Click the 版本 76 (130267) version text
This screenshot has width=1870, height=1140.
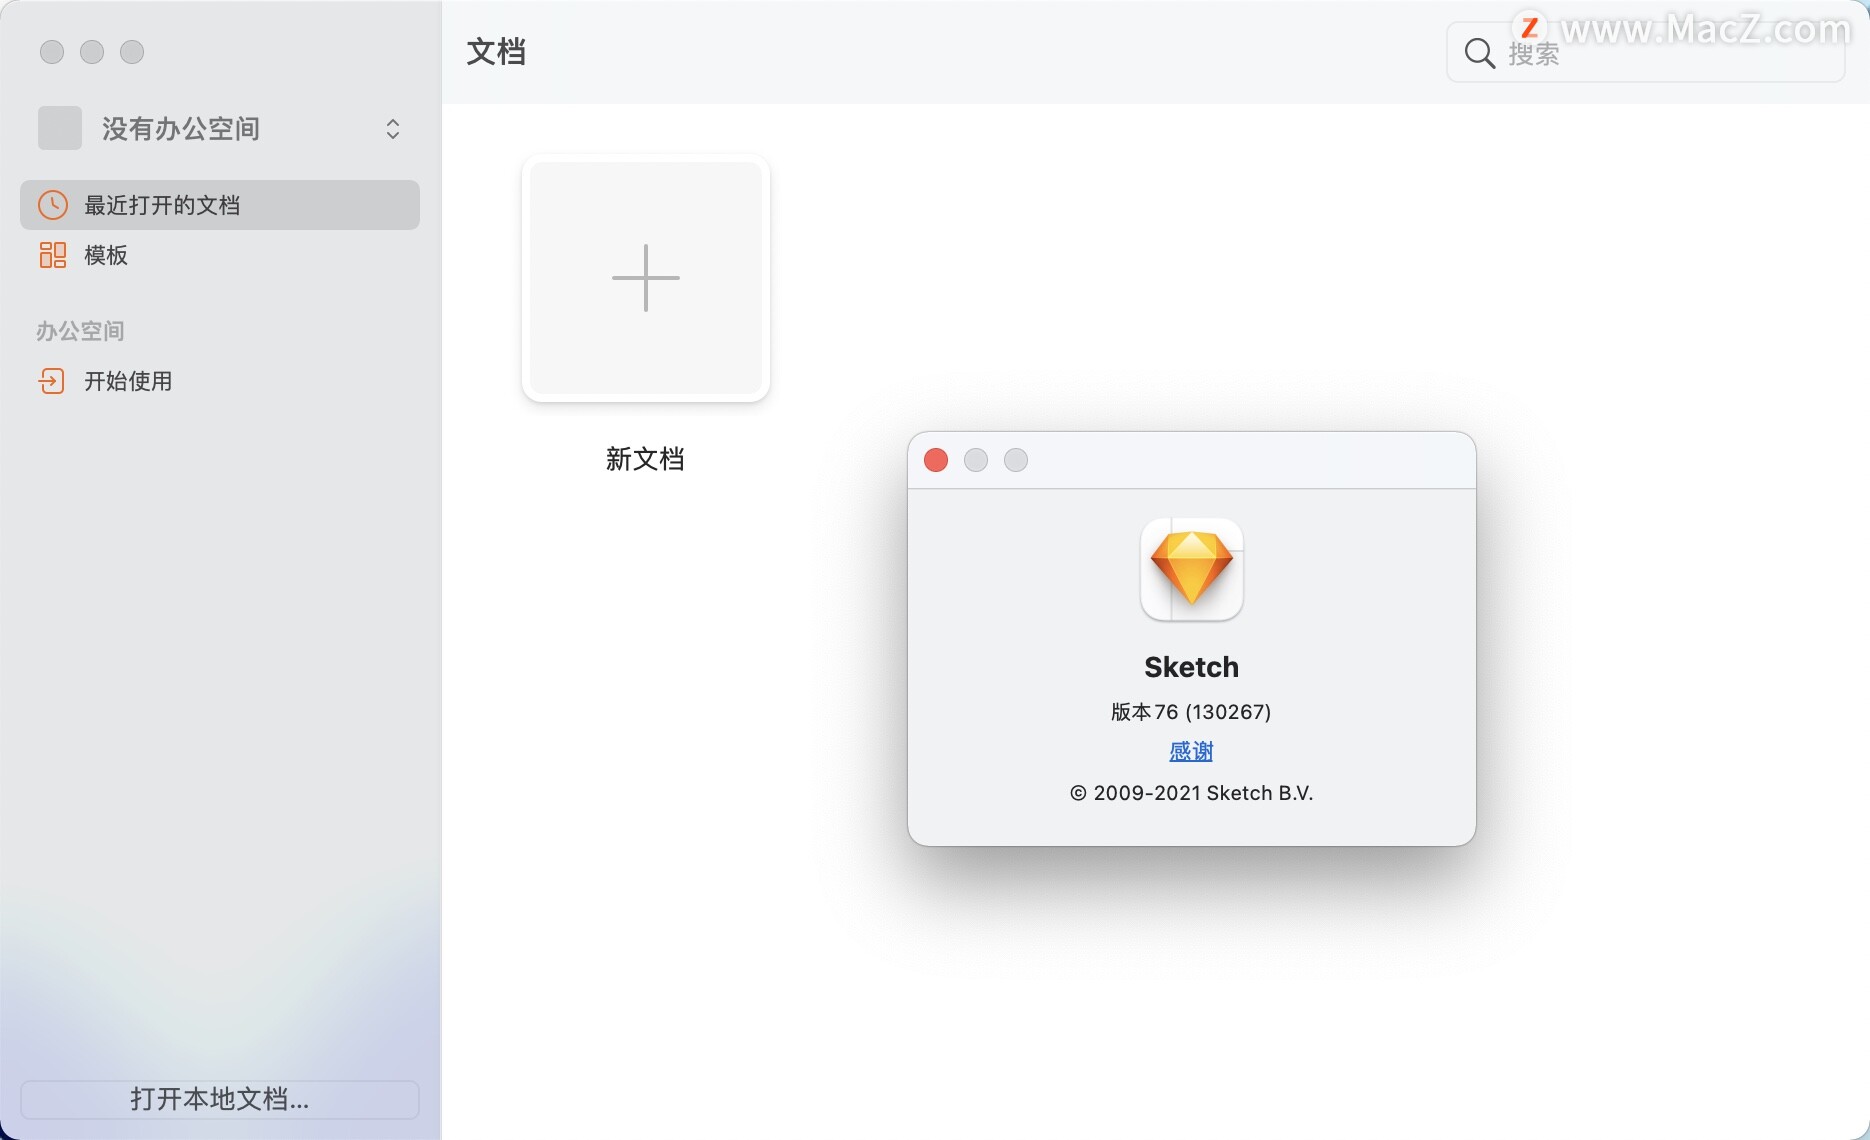tap(1191, 712)
